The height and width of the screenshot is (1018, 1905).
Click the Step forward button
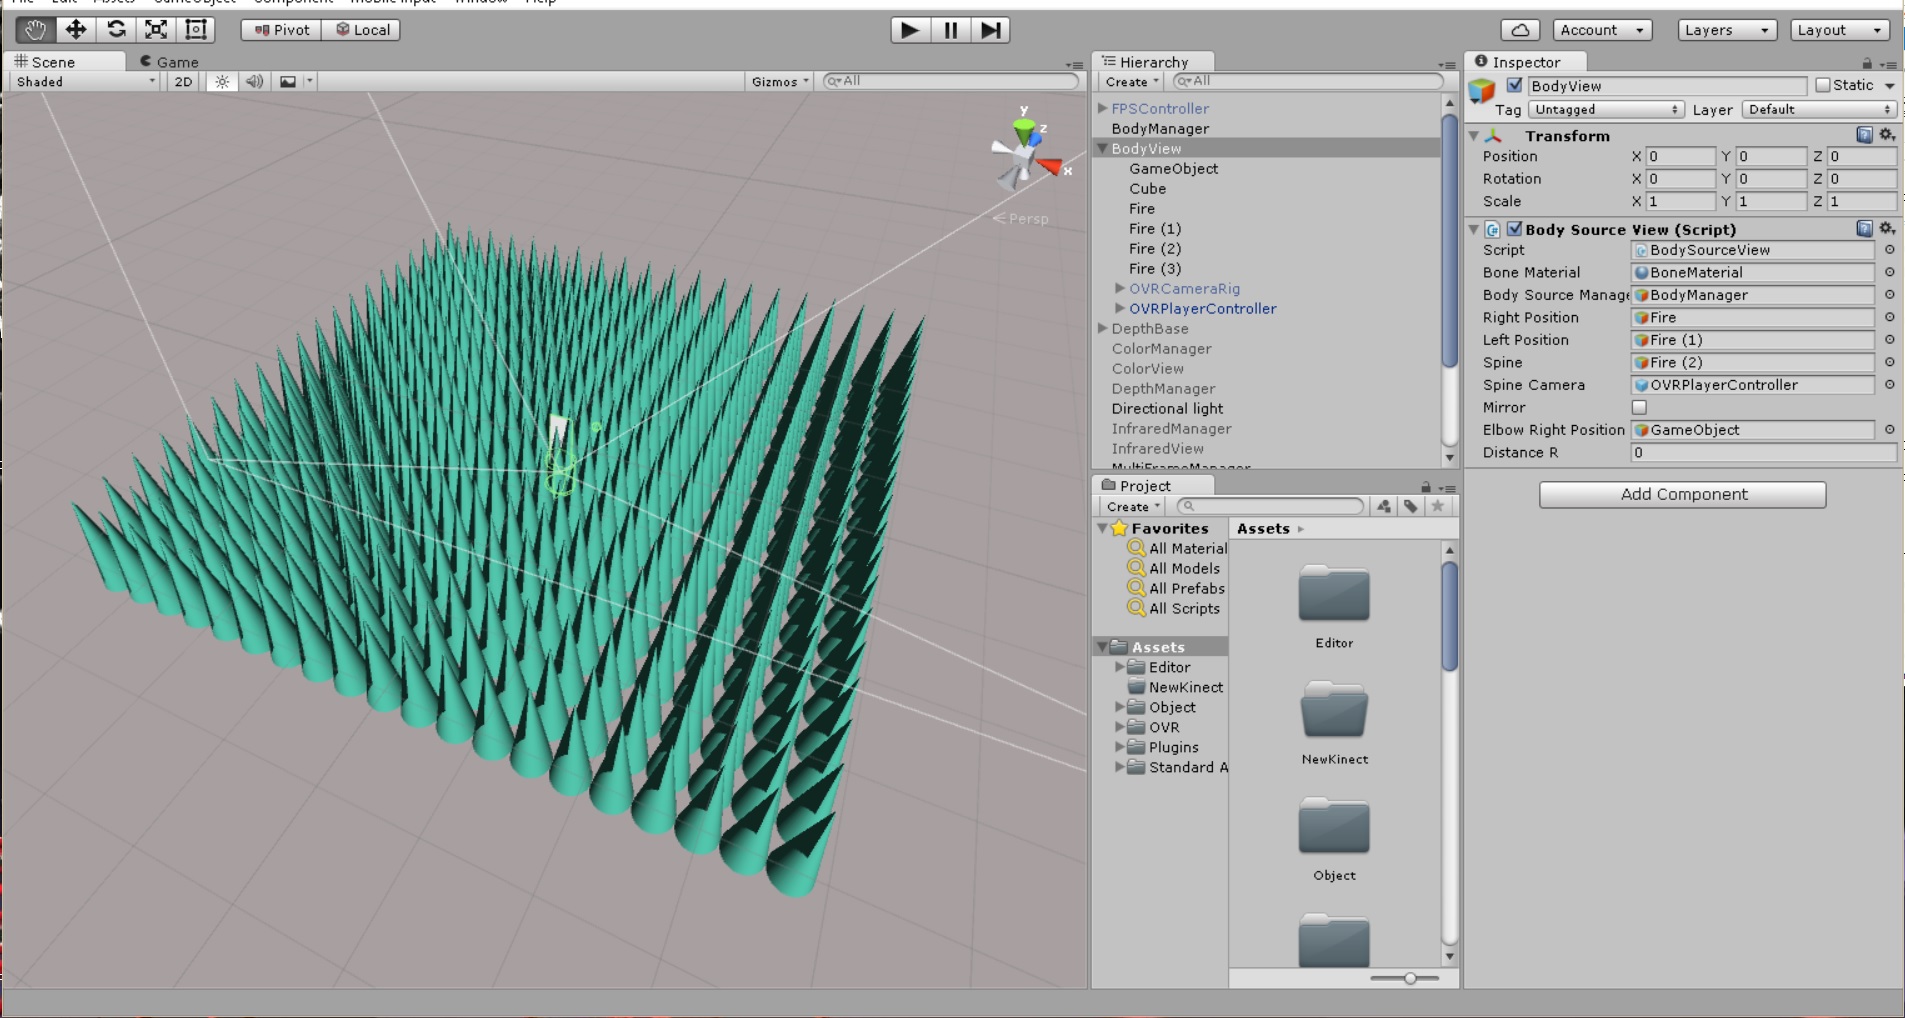click(990, 30)
